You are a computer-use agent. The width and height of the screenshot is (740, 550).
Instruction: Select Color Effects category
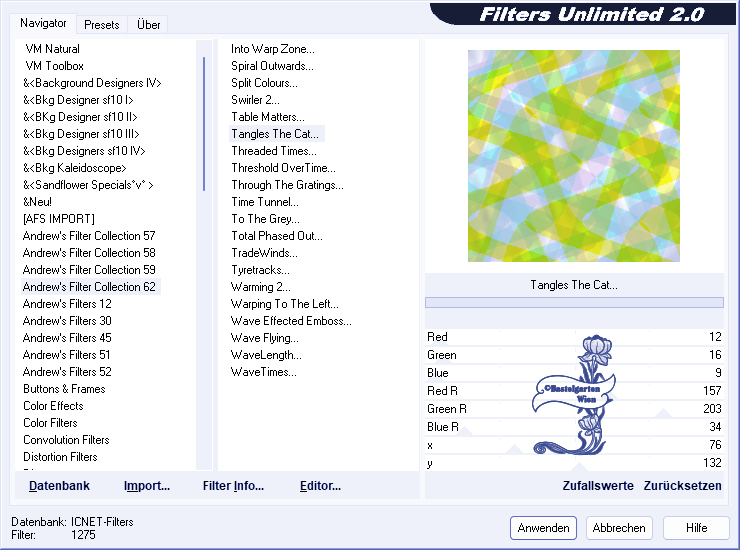53,406
